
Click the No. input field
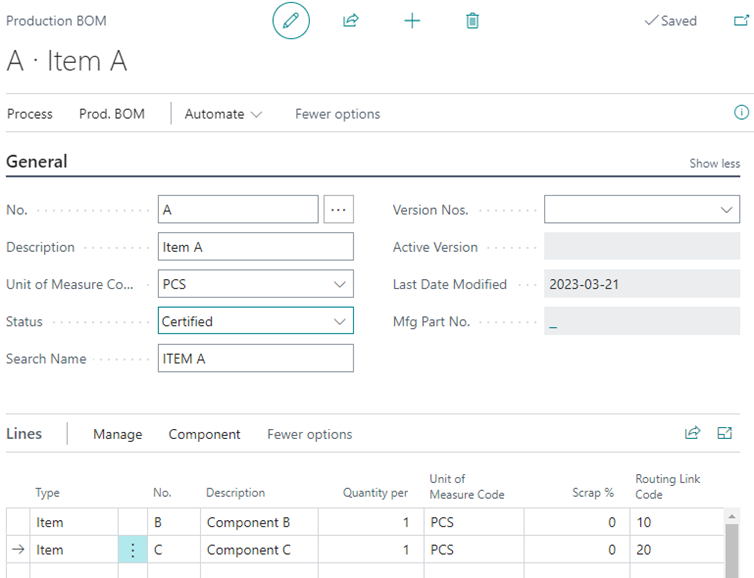coord(238,209)
